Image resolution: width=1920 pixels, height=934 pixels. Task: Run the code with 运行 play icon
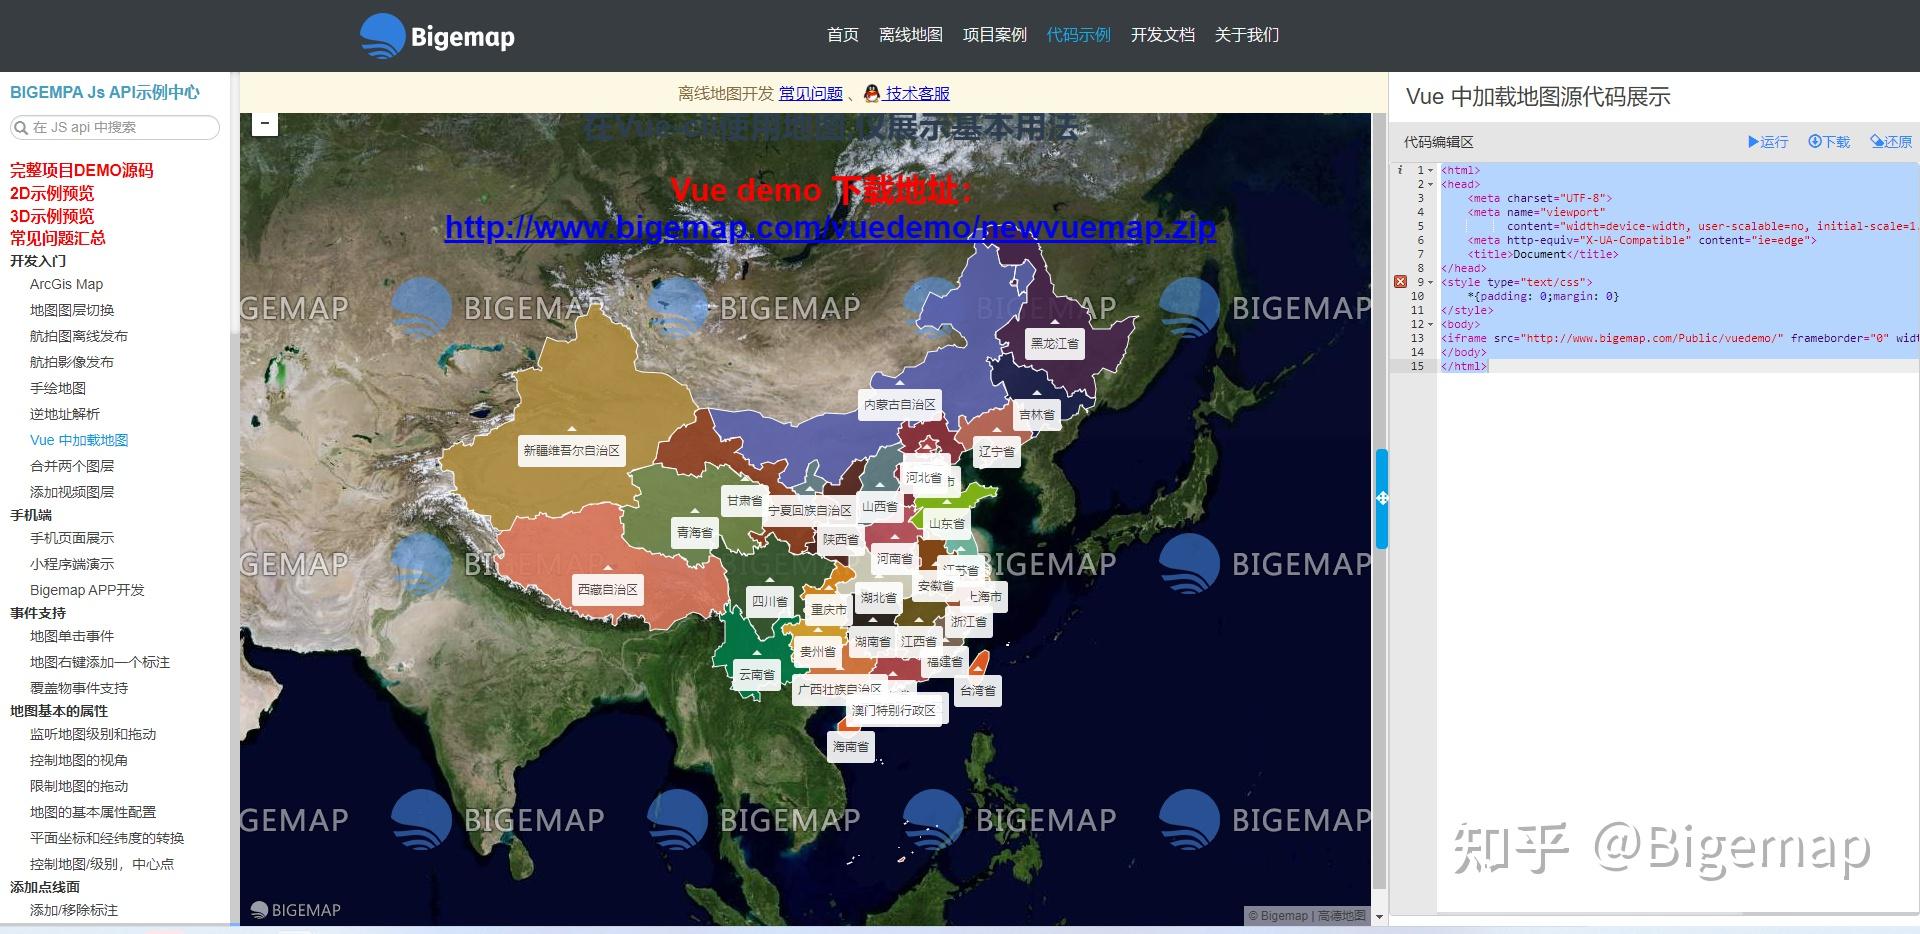pyautogui.click(x=1753, y=142)
